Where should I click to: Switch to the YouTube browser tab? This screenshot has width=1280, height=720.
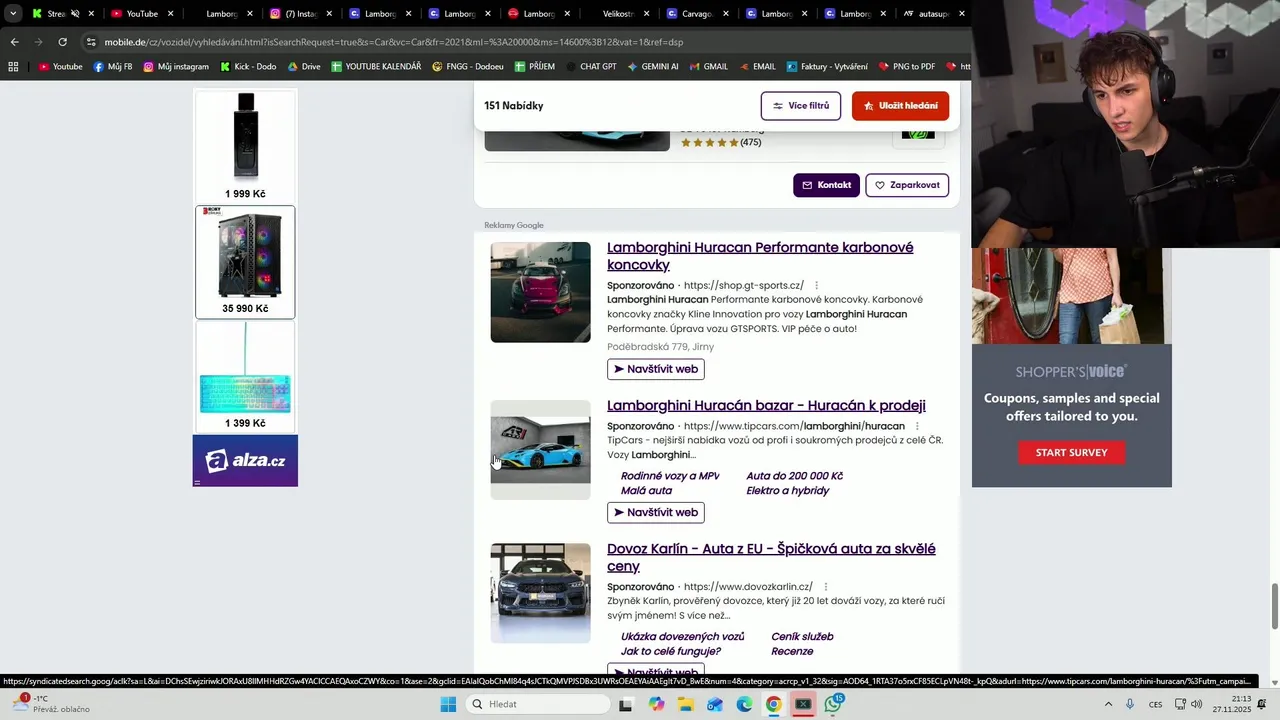[141, 14]
